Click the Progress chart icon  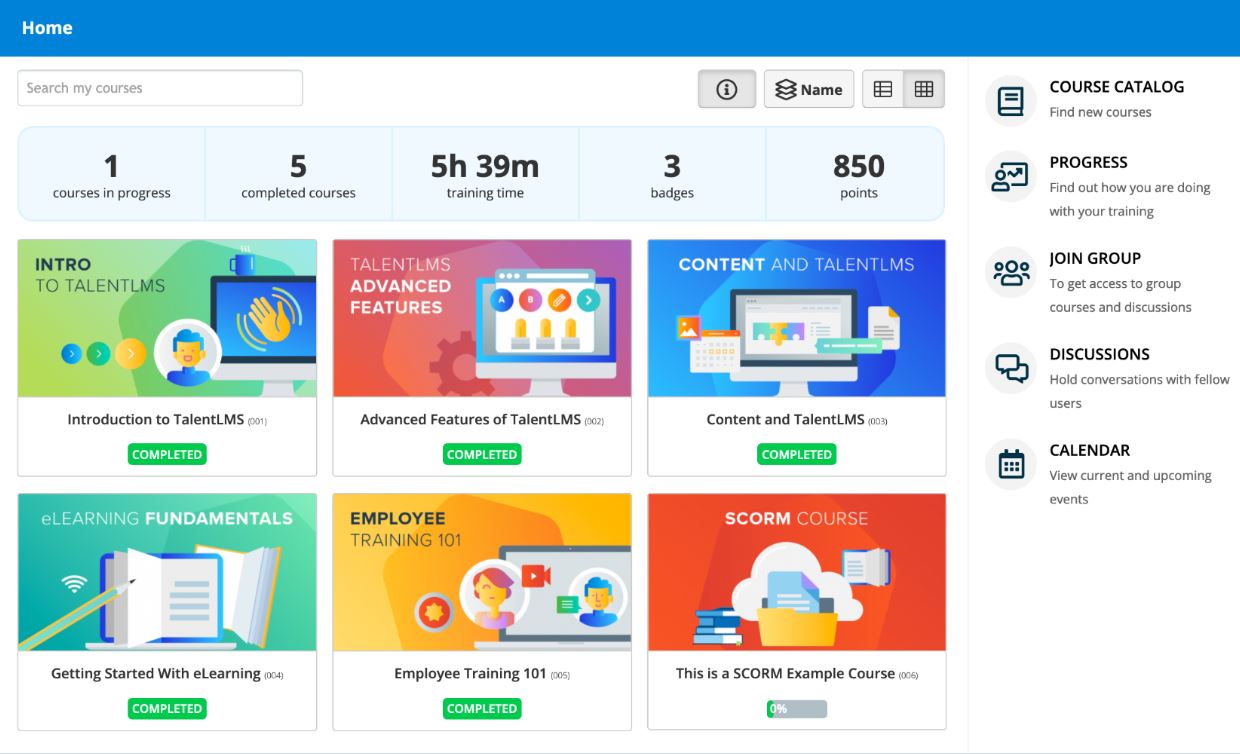tap(1011, 177)
